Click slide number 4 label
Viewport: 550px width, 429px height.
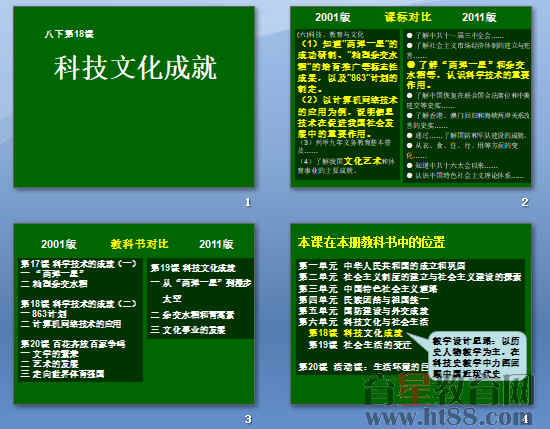tap(525, 419)
